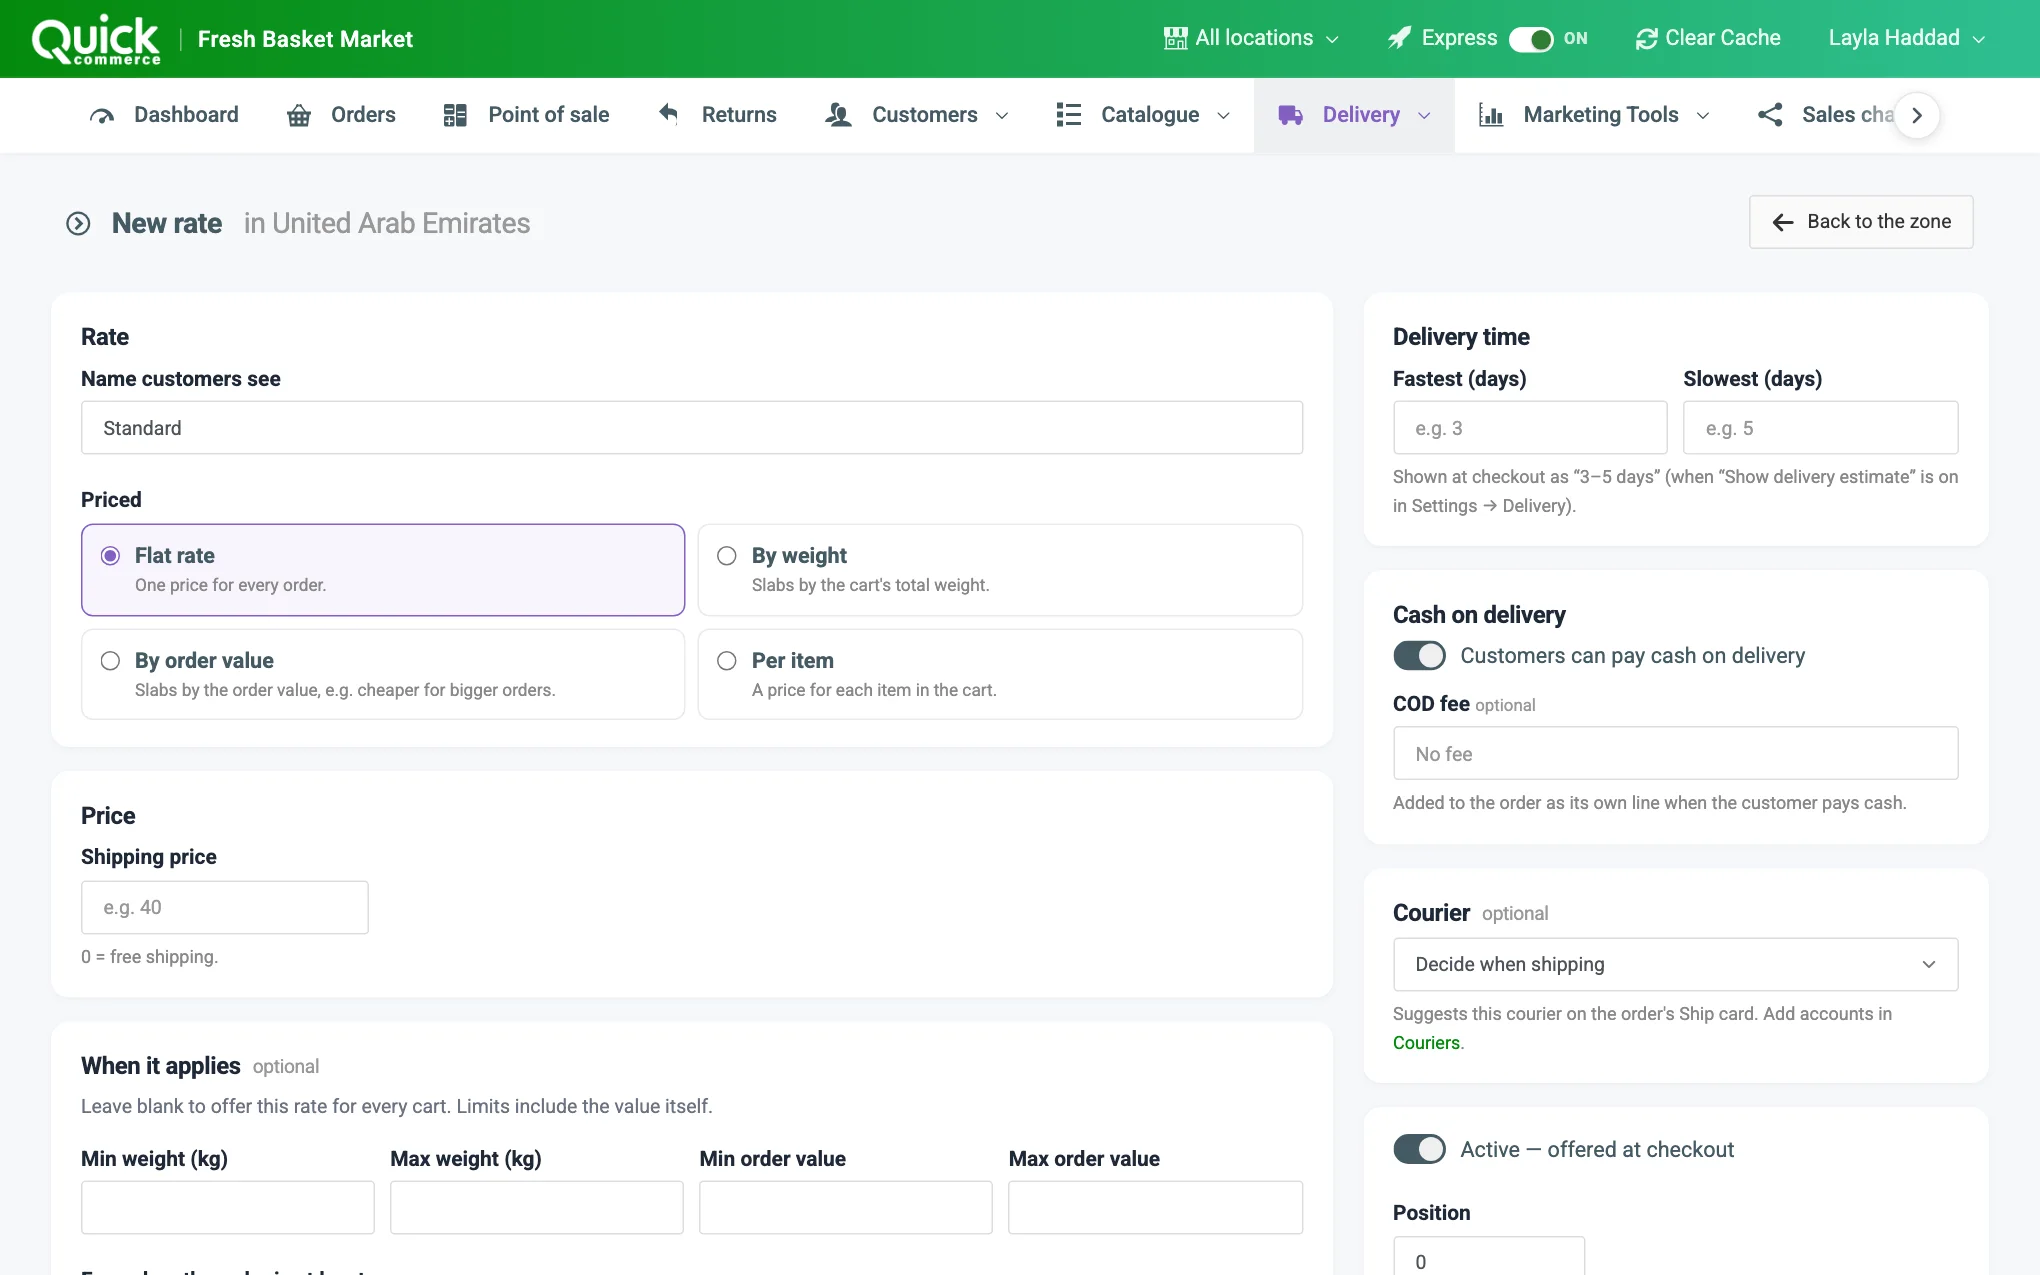The height and width of the screenshot is (1275, 2040).
Task: Open the Courier Decide when shipping dropdown
Action: coord(1675,964)
